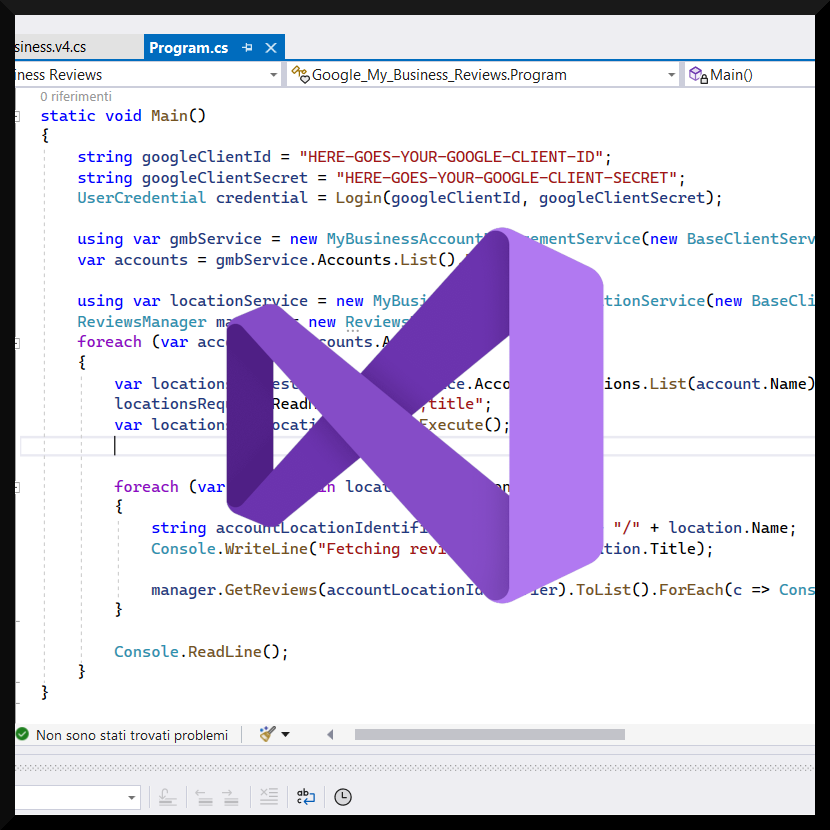Click the Main() method cube icon
The image size is (830, 830).
(x=696, y=74)
